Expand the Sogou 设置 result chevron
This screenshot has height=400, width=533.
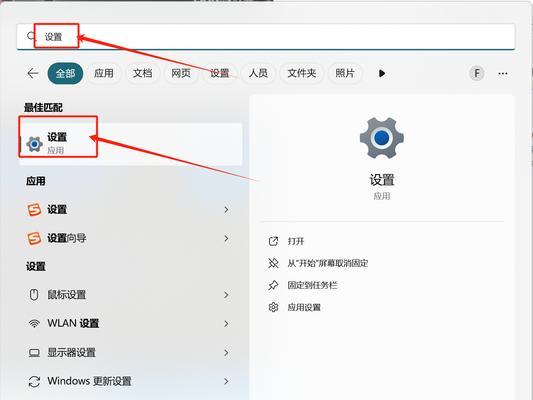click(x=226, y=210)
